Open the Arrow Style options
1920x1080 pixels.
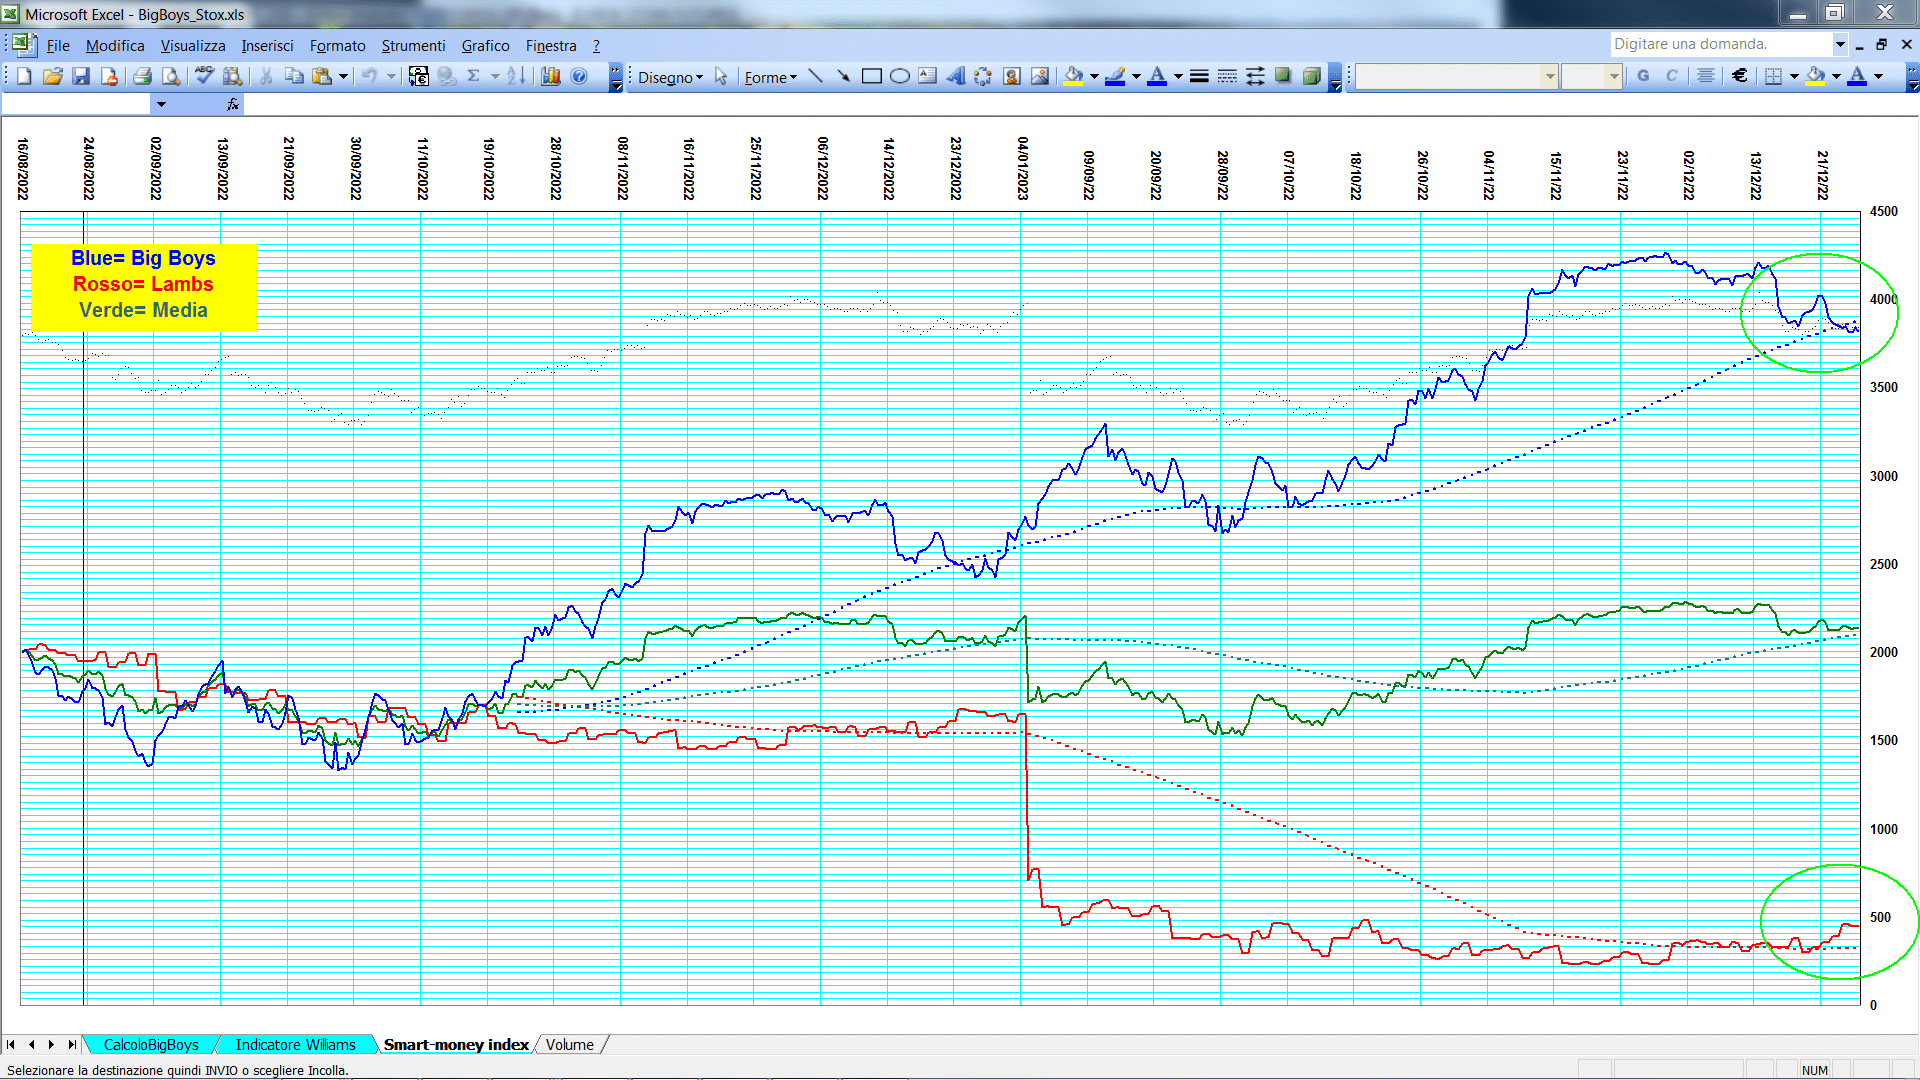[x=1255, y=77]
